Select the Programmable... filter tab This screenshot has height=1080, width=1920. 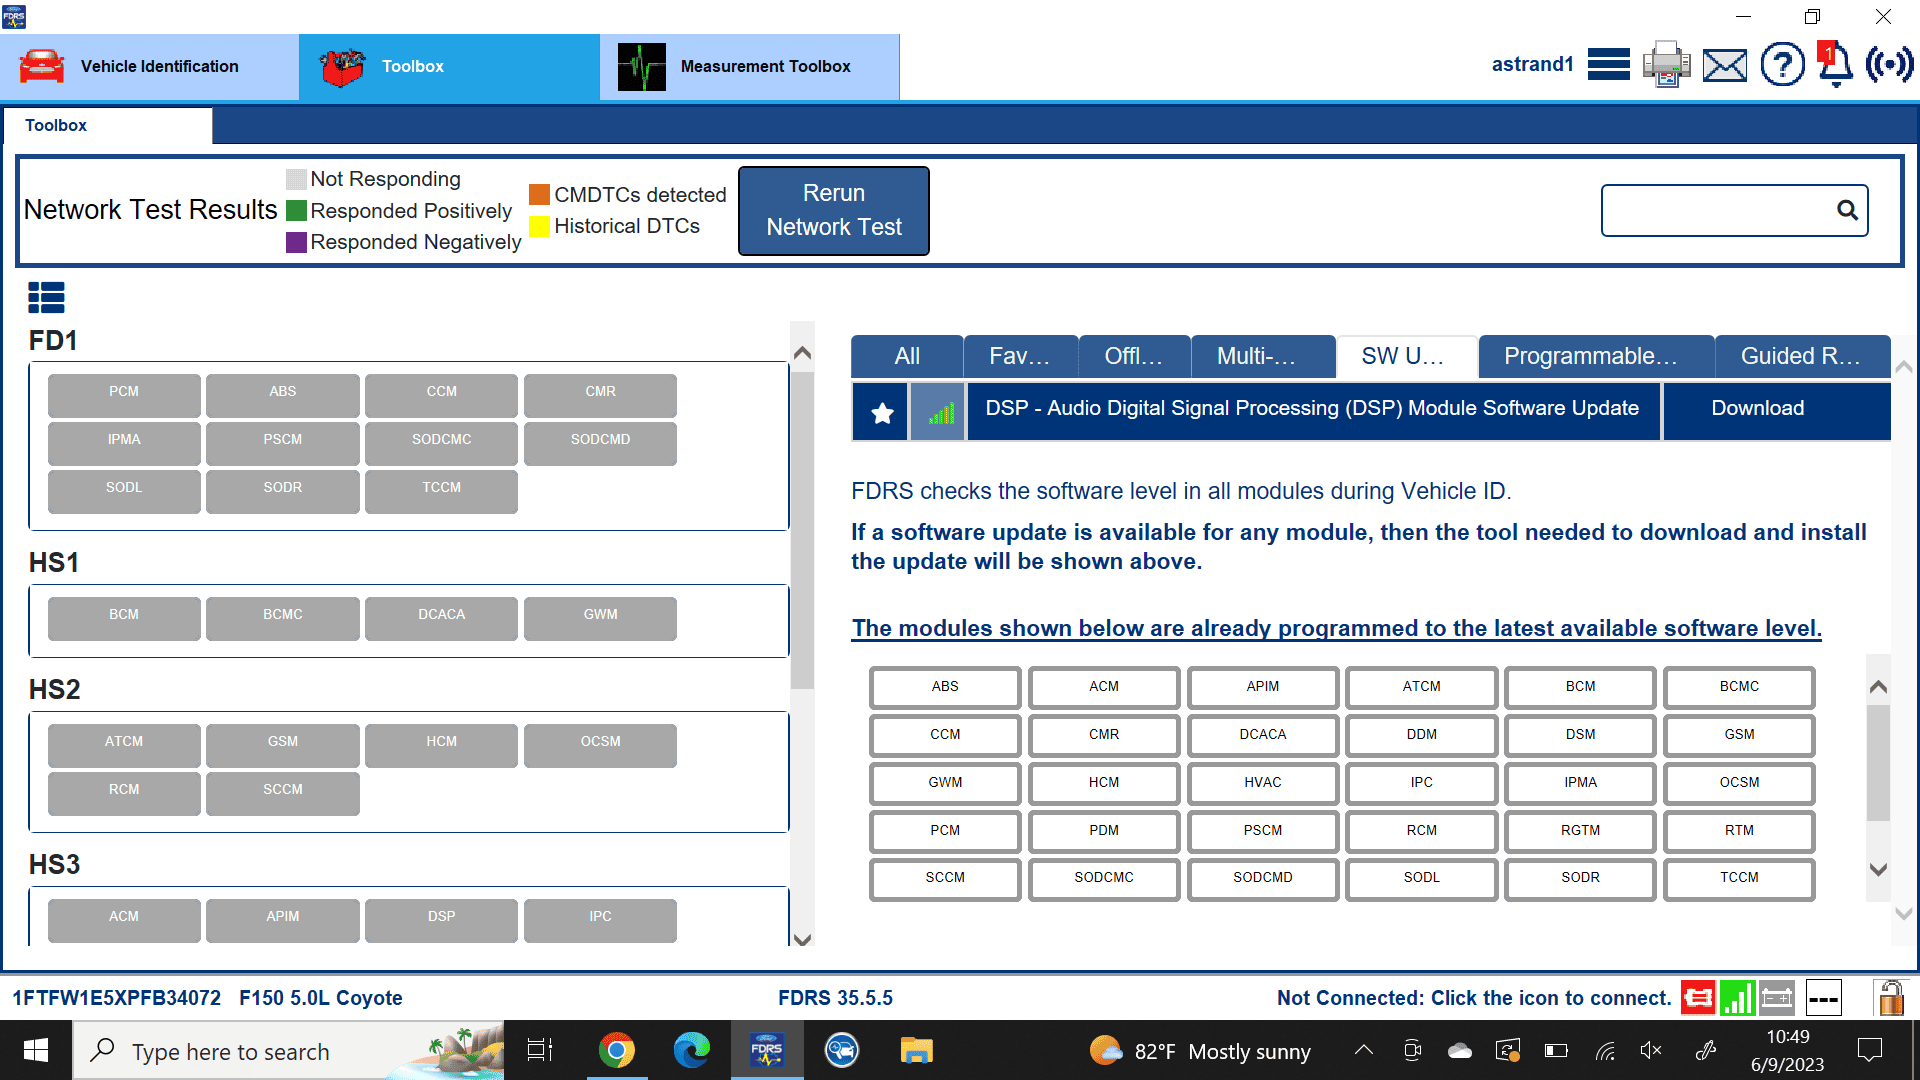click(x=1596, y=356)
